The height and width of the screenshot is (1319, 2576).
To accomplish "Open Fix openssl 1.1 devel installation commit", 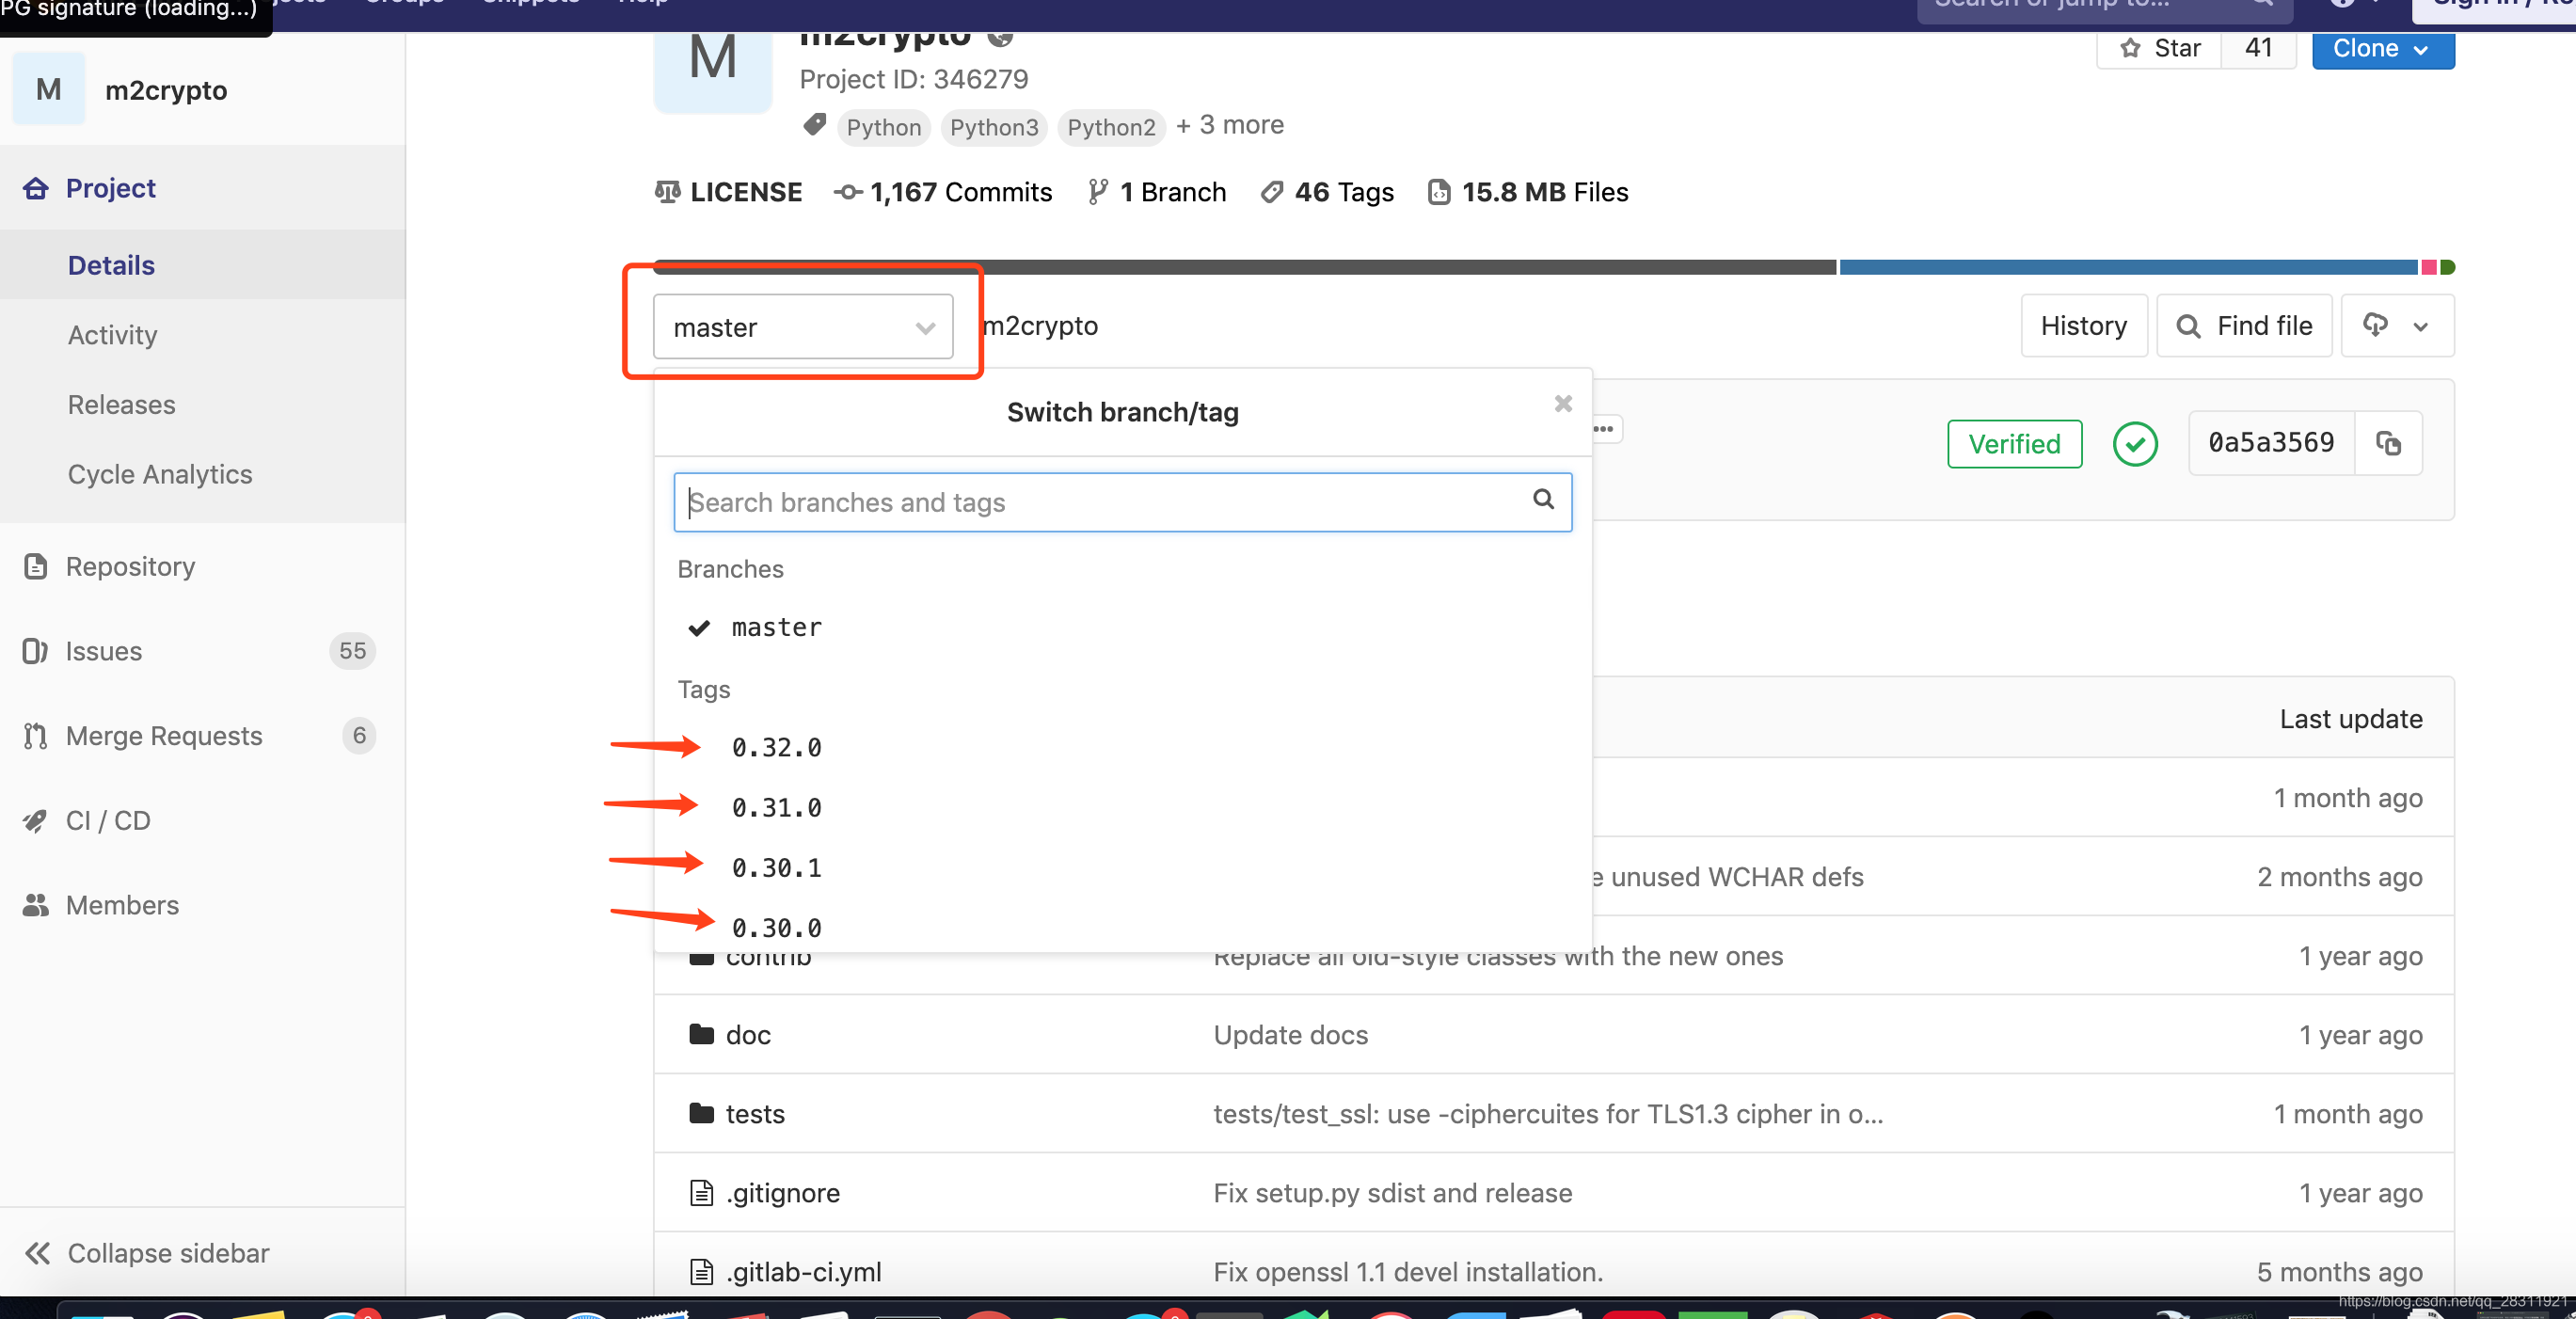I will 1408,1271.
